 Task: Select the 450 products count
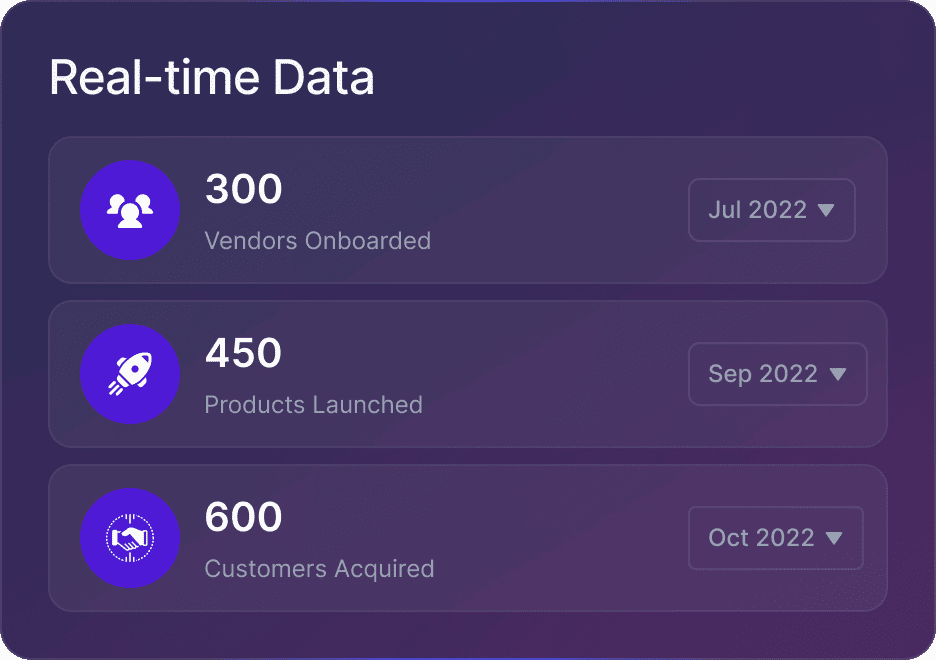point(244,354)
